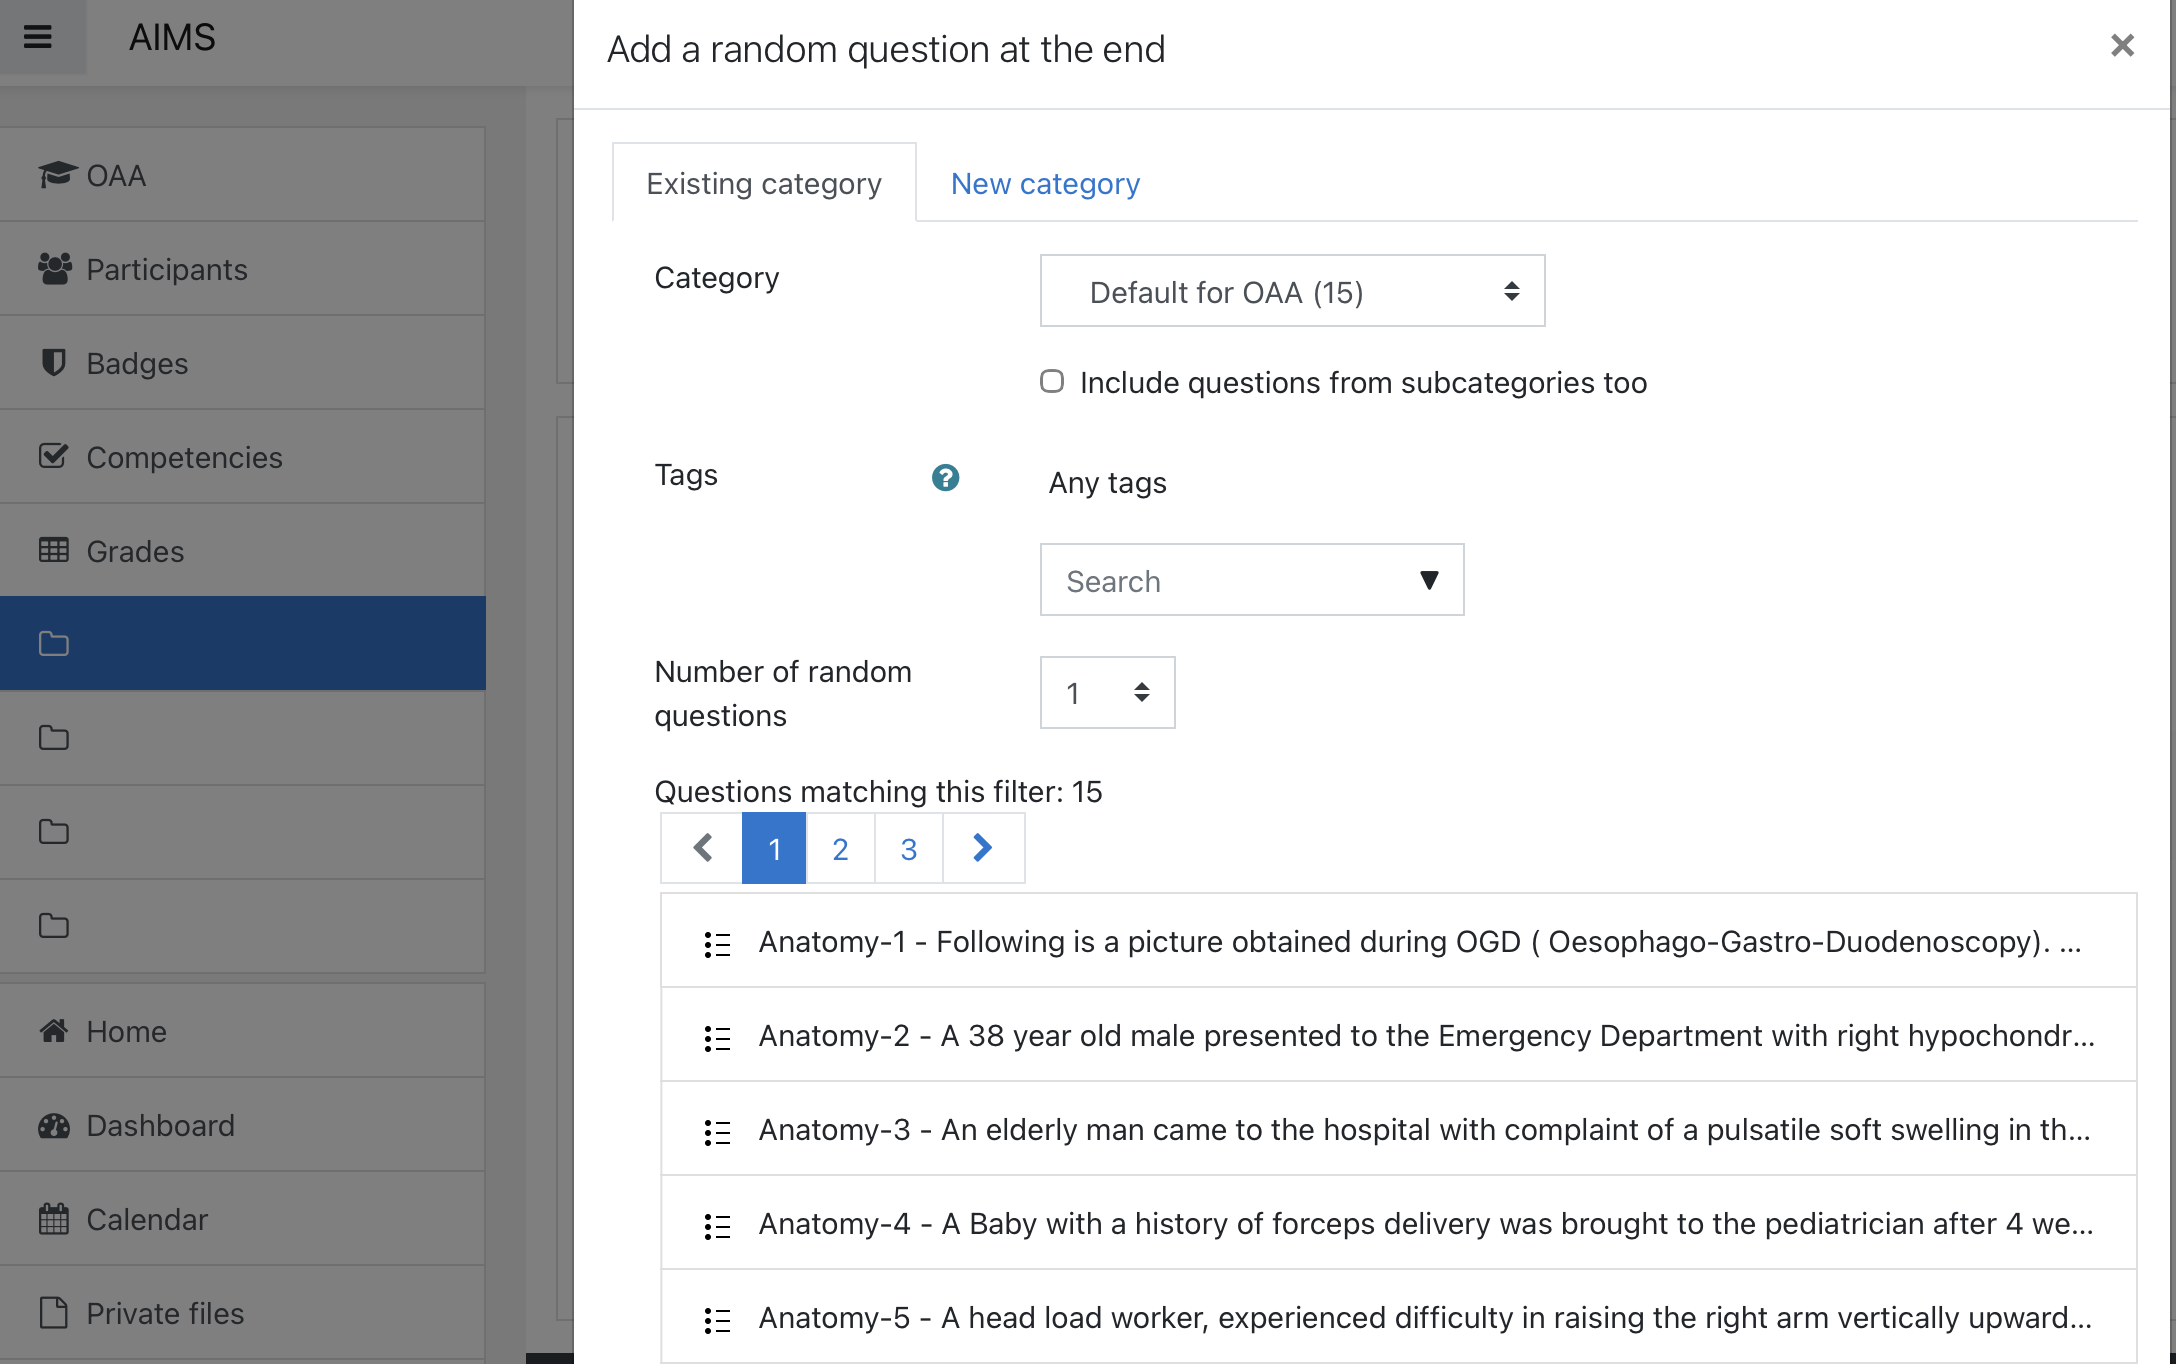This screenshot has height=1364, width=2176.
Task: Click the Dashboard gauge icon in sidebar
Action: coord(54,1126)
